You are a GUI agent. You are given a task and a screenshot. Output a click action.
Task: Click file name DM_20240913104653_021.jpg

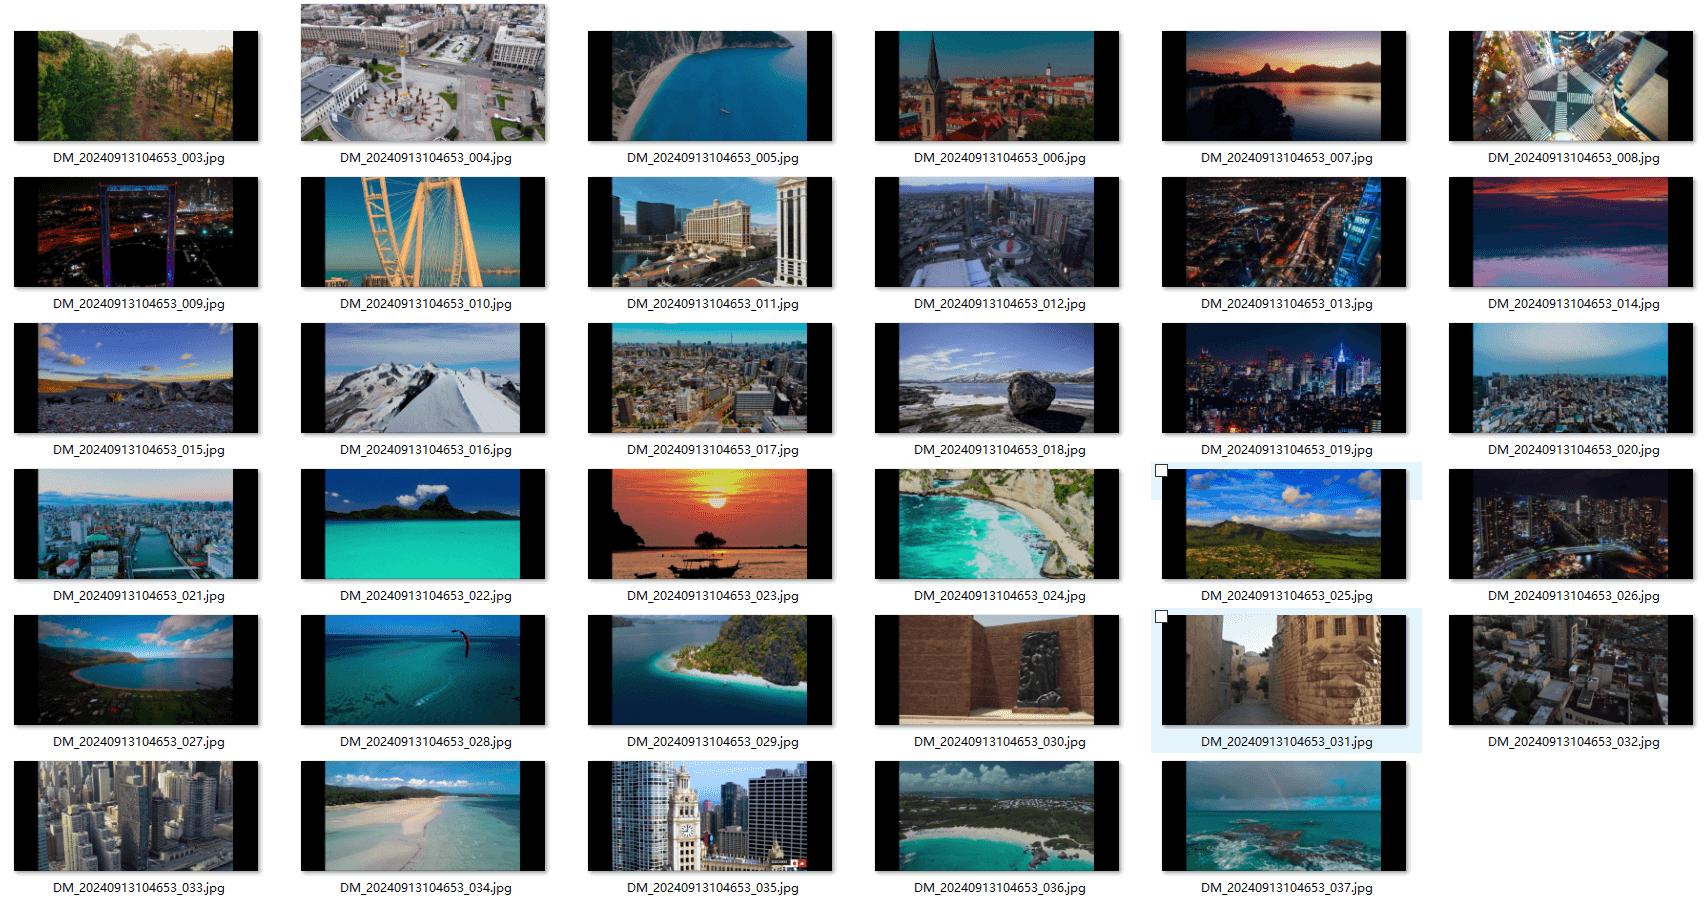point(139,596)
